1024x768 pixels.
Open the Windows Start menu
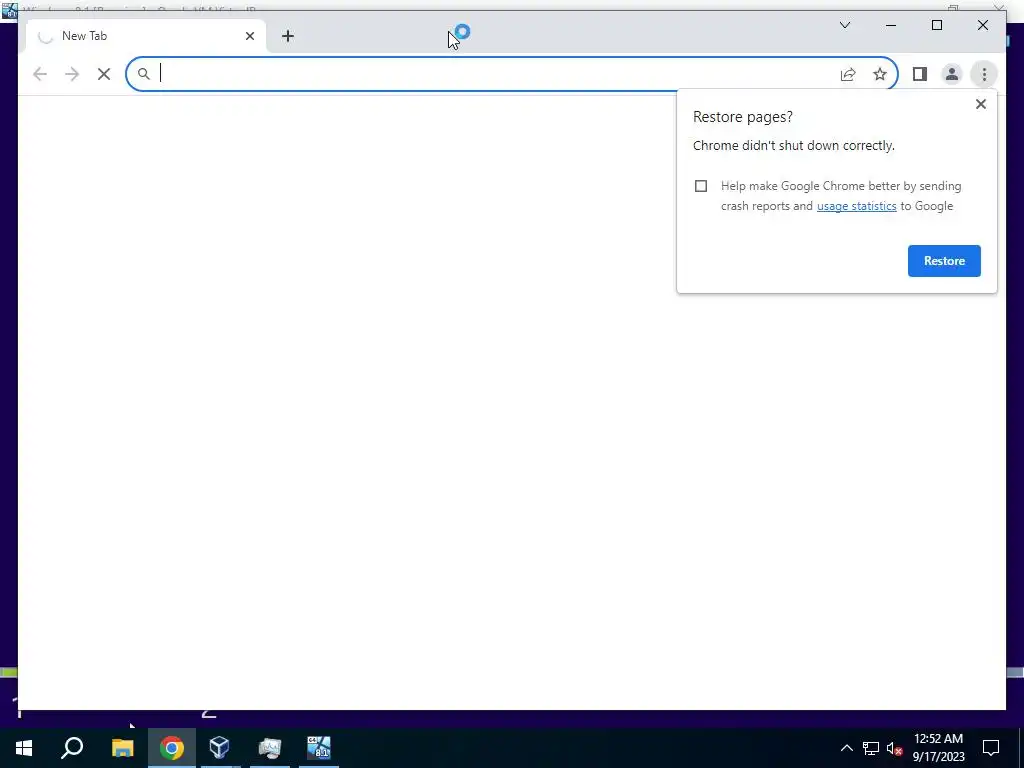coord(24,748)
